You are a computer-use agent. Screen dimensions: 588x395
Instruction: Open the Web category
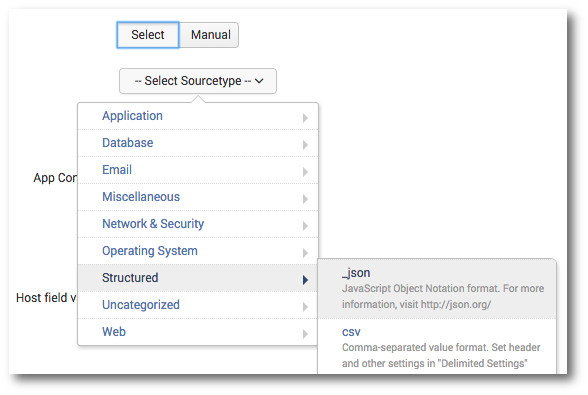point(198,332)
